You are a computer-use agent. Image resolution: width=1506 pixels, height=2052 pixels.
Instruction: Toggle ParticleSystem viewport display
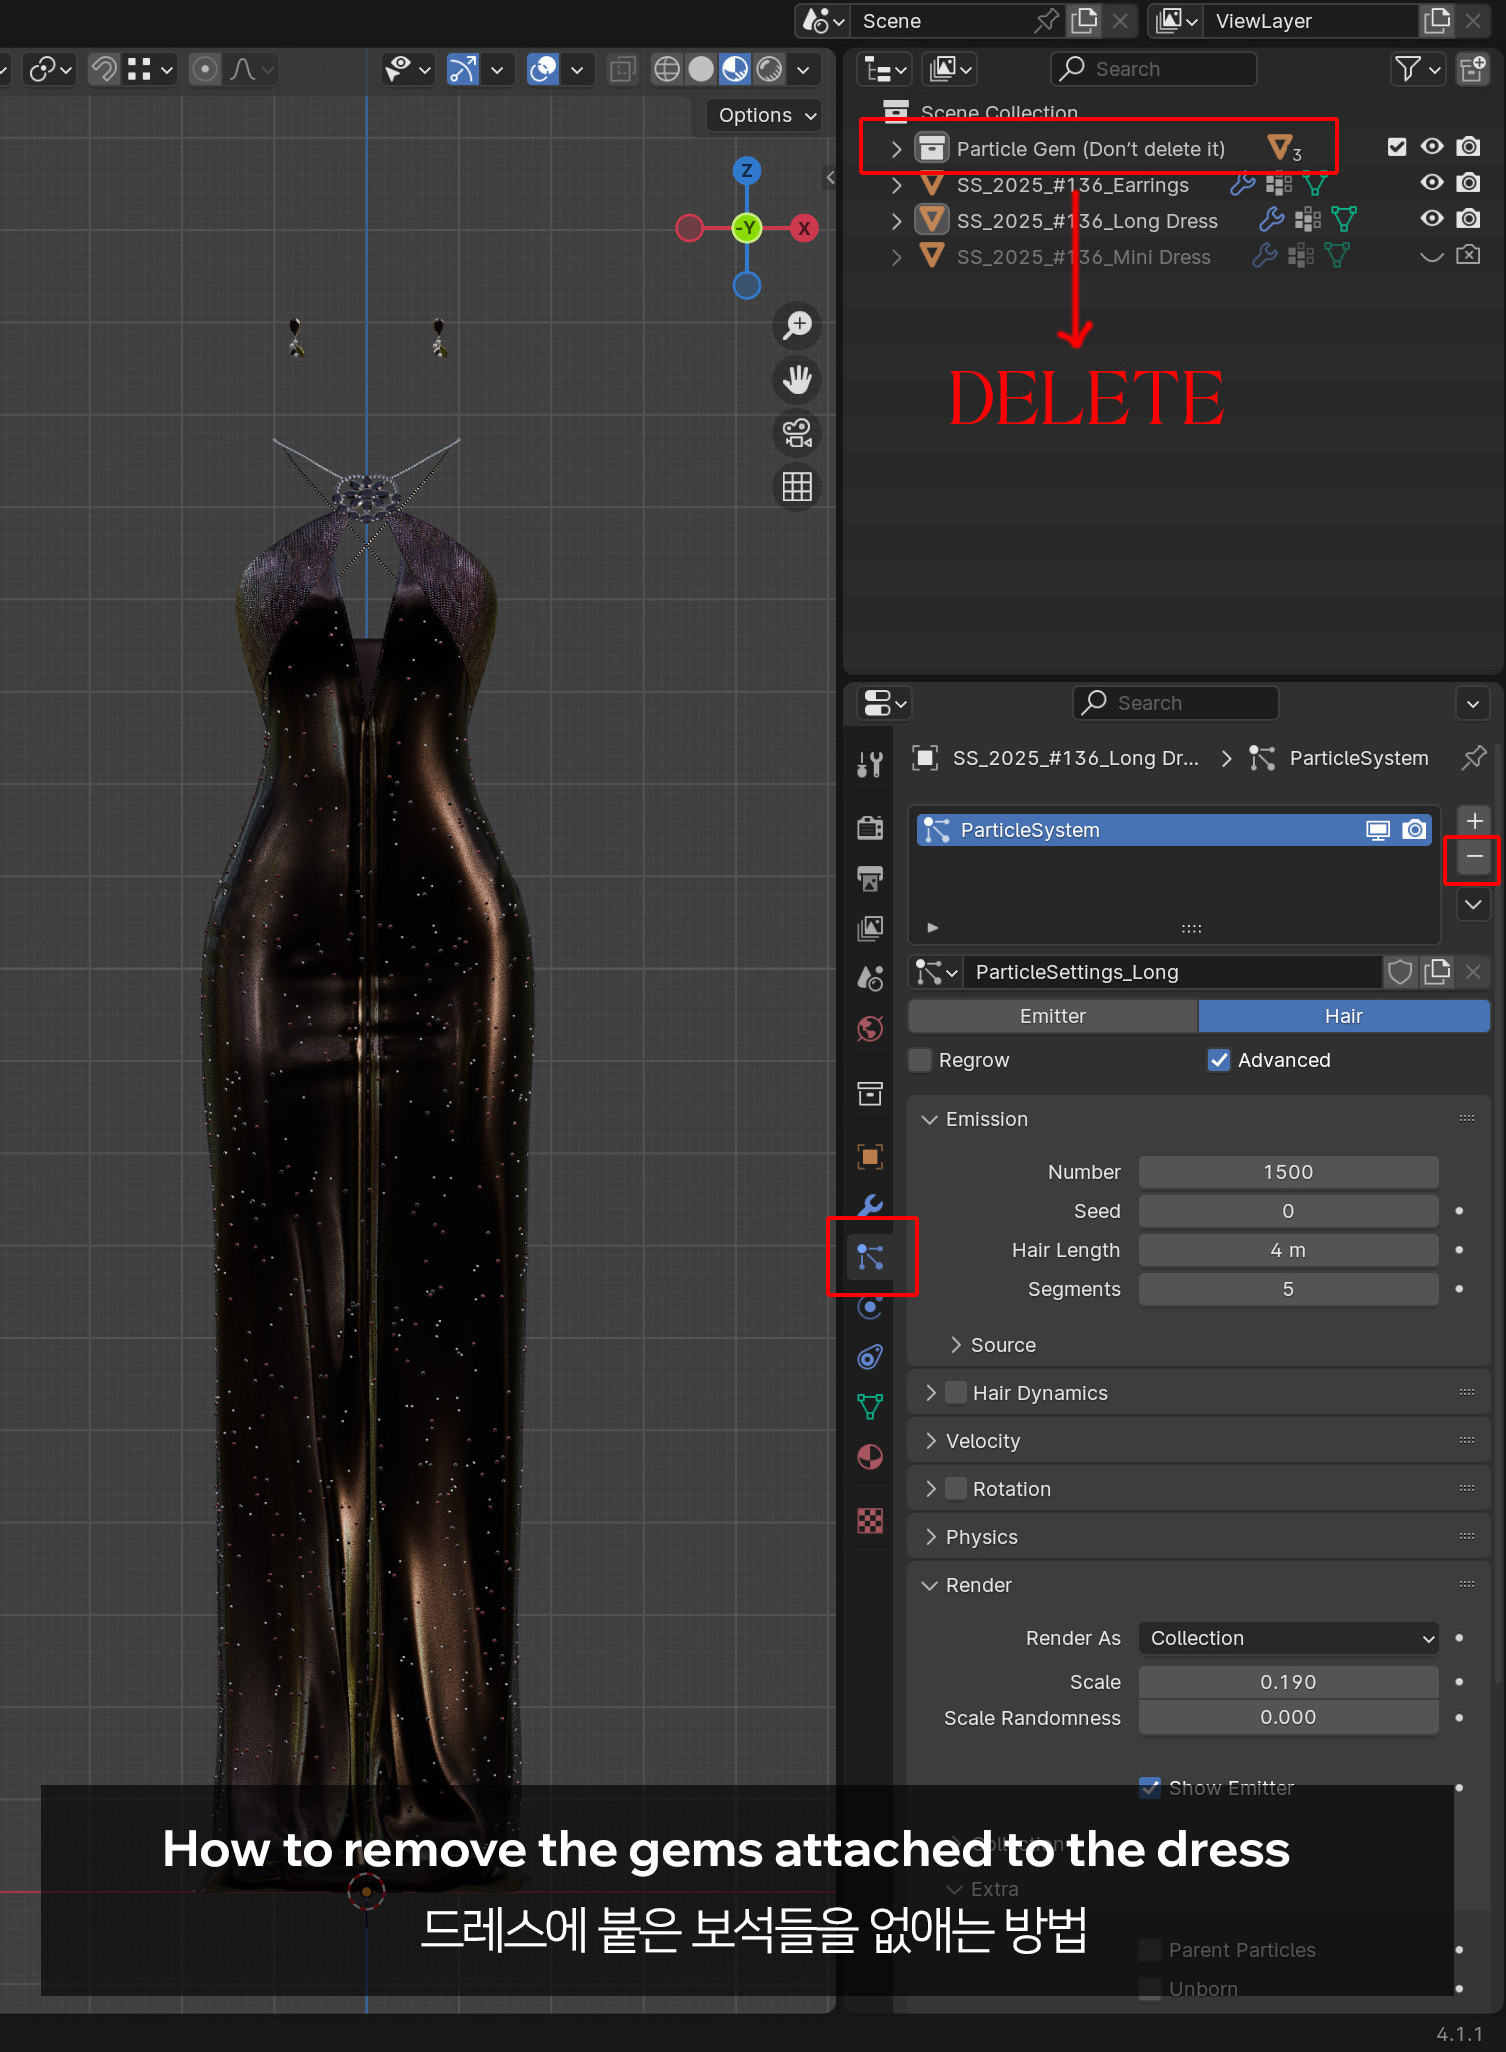point(1378,830)
